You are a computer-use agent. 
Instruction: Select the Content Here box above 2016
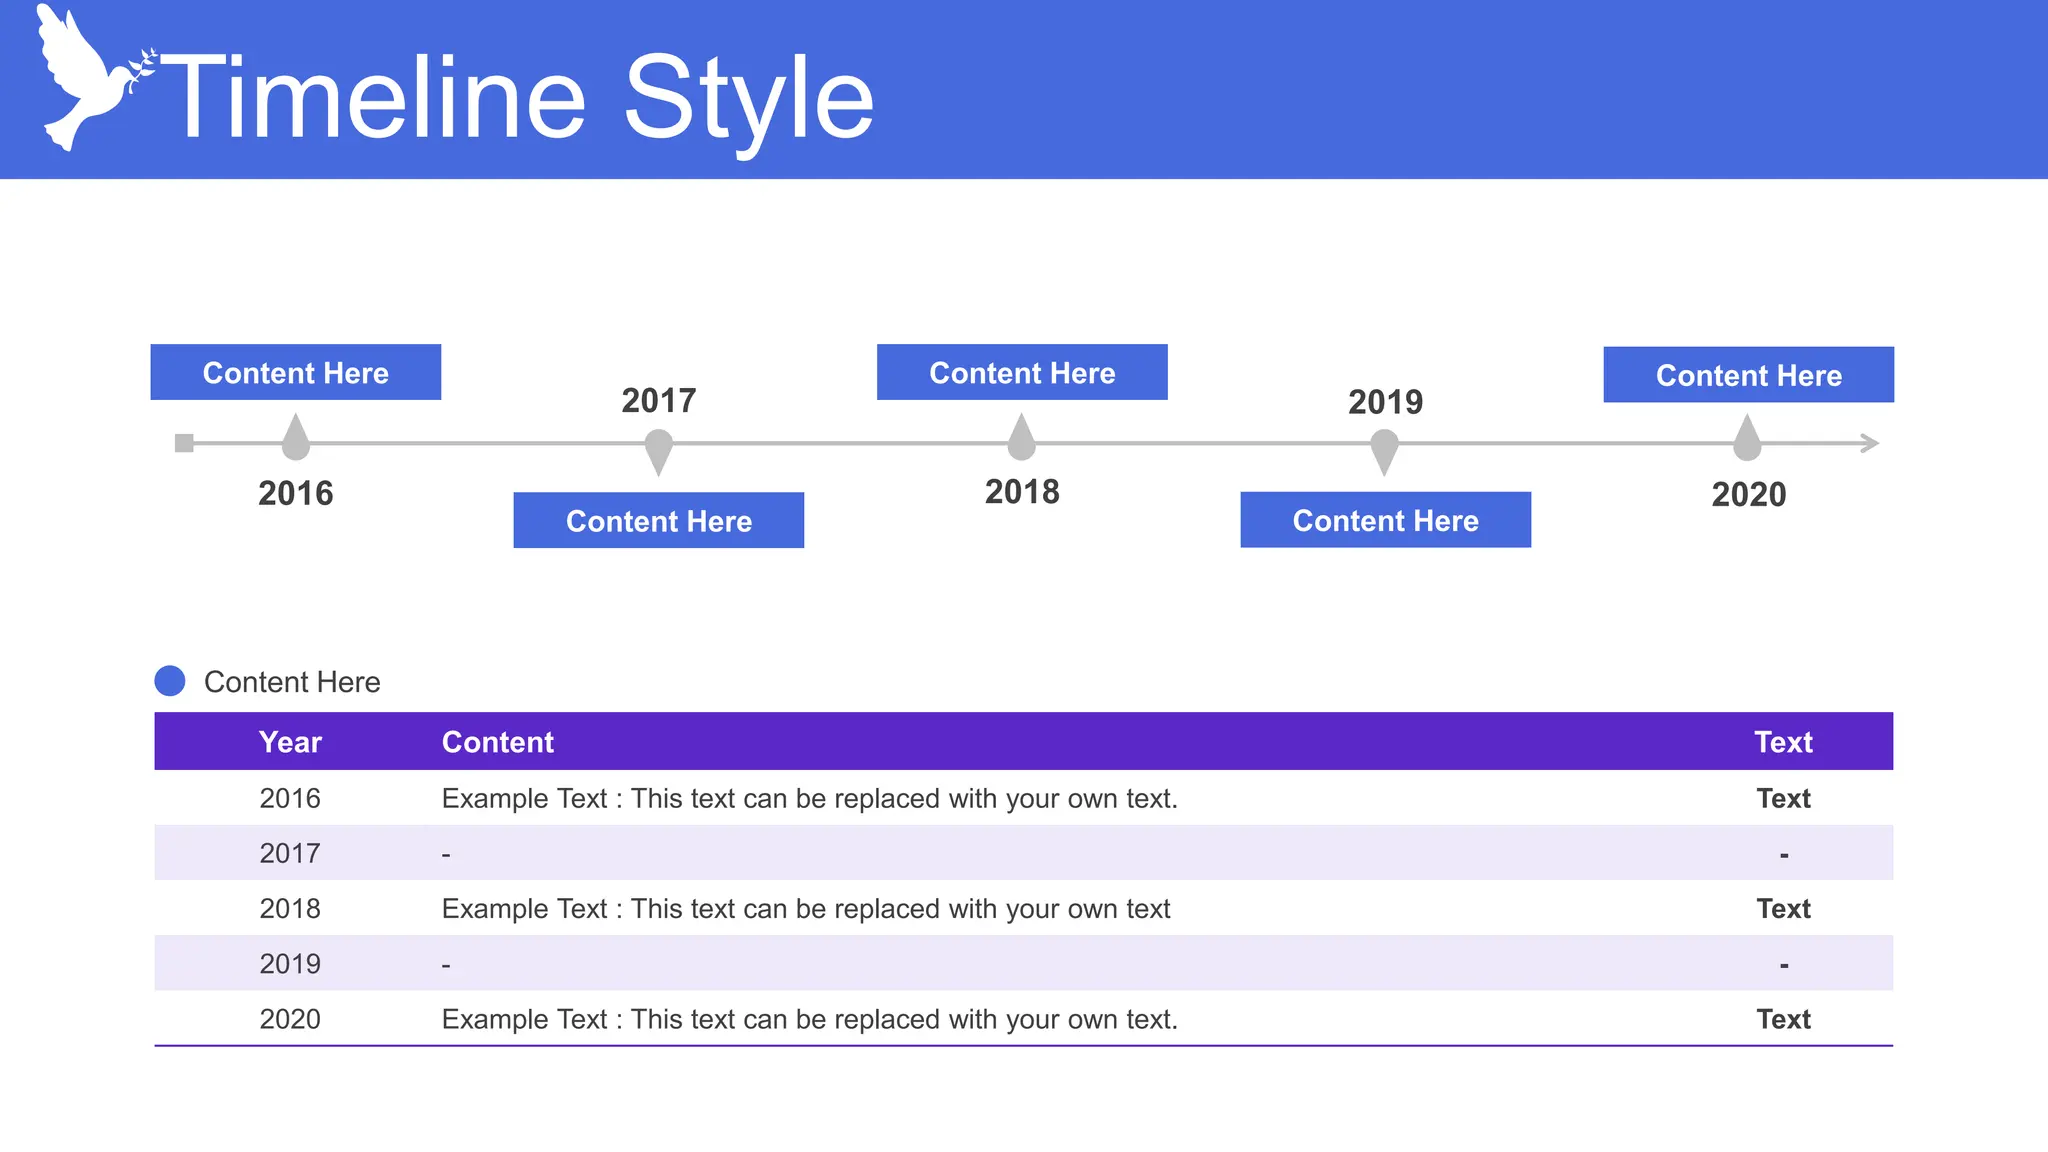(x=296, y=372)
